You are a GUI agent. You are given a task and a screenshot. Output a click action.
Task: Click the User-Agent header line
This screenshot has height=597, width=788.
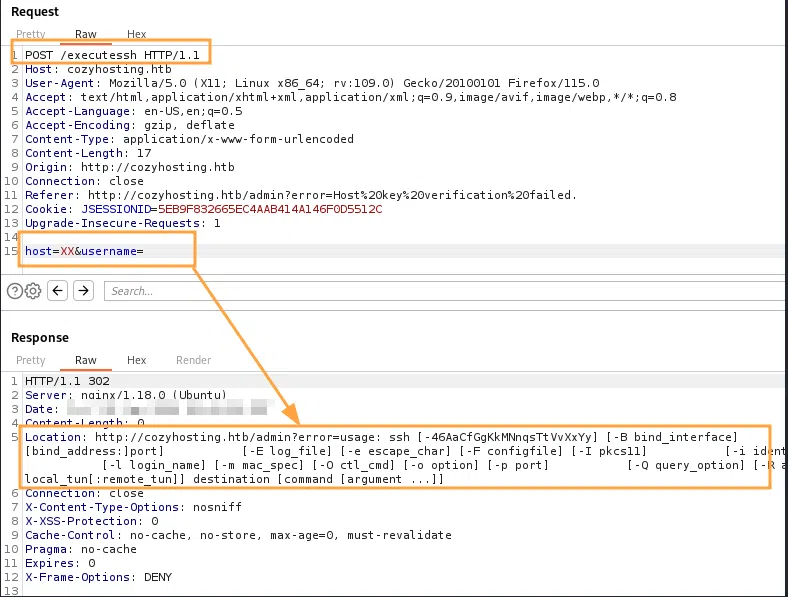[x=312, y=83]
